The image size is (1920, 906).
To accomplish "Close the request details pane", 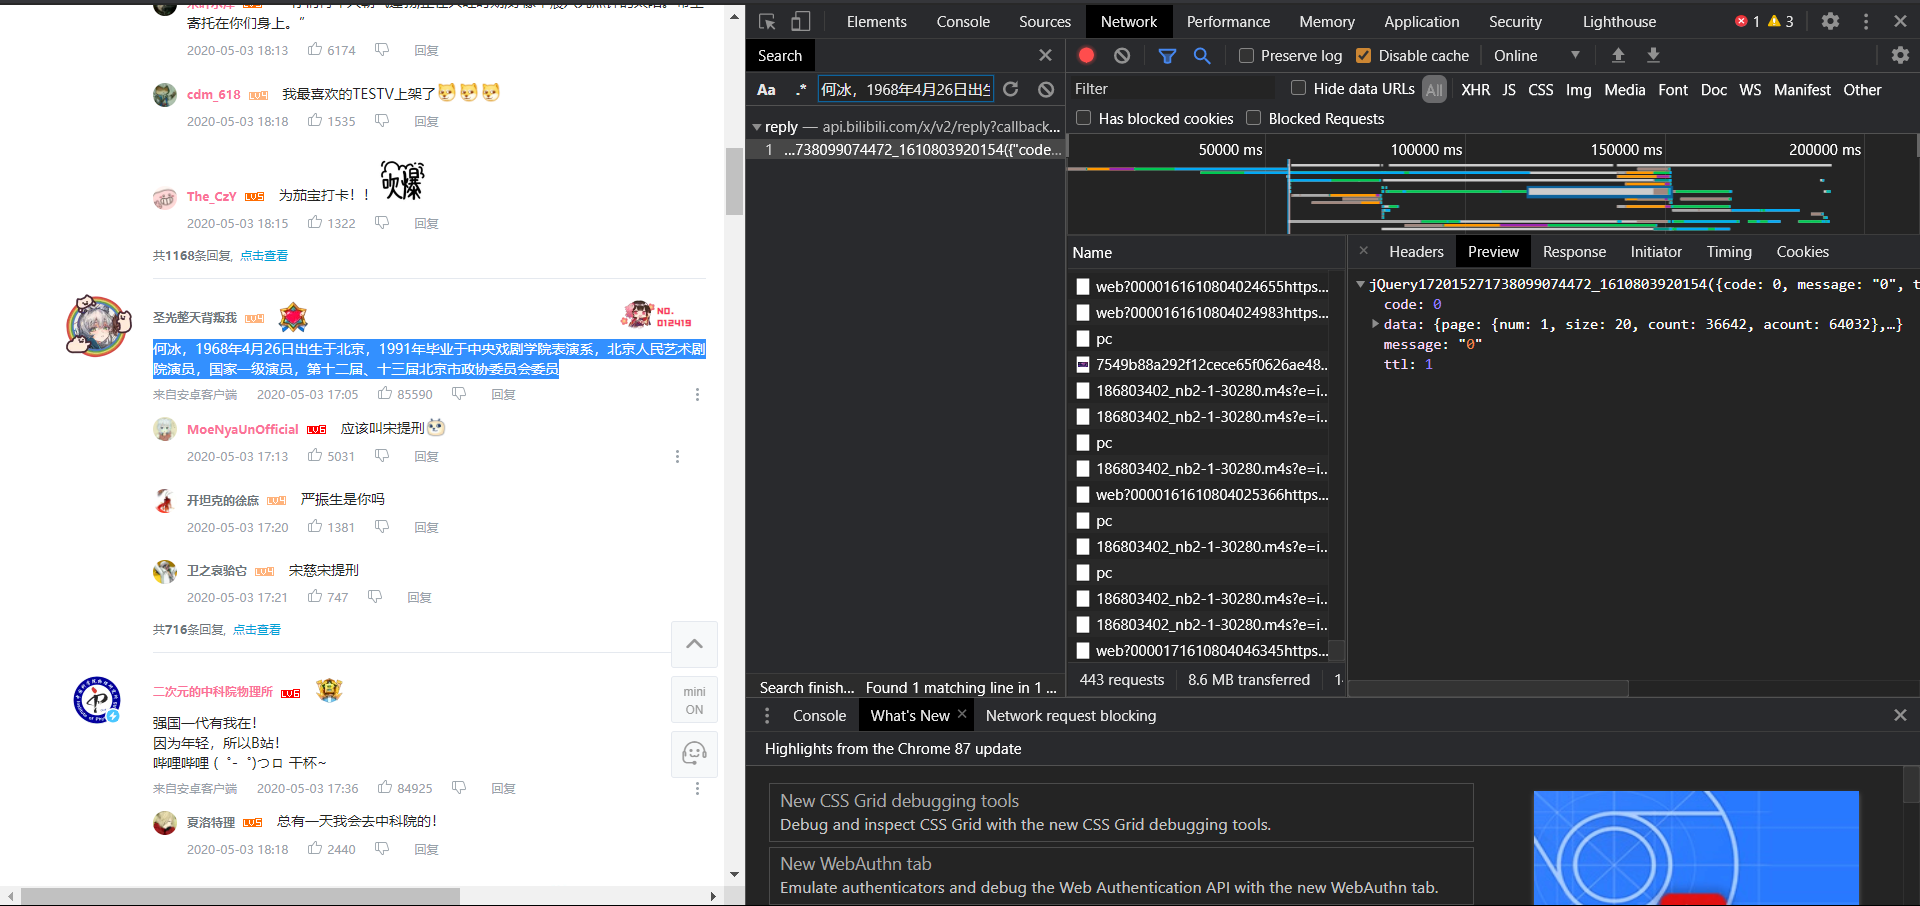I will [1363, 251].
